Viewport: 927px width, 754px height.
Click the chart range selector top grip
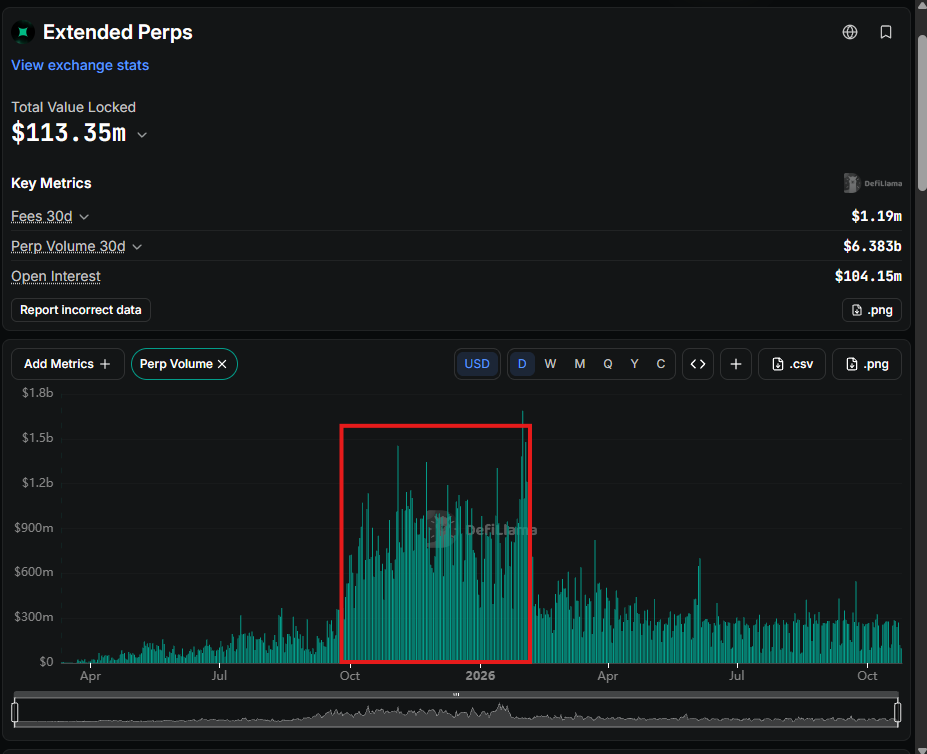(456, 694)
